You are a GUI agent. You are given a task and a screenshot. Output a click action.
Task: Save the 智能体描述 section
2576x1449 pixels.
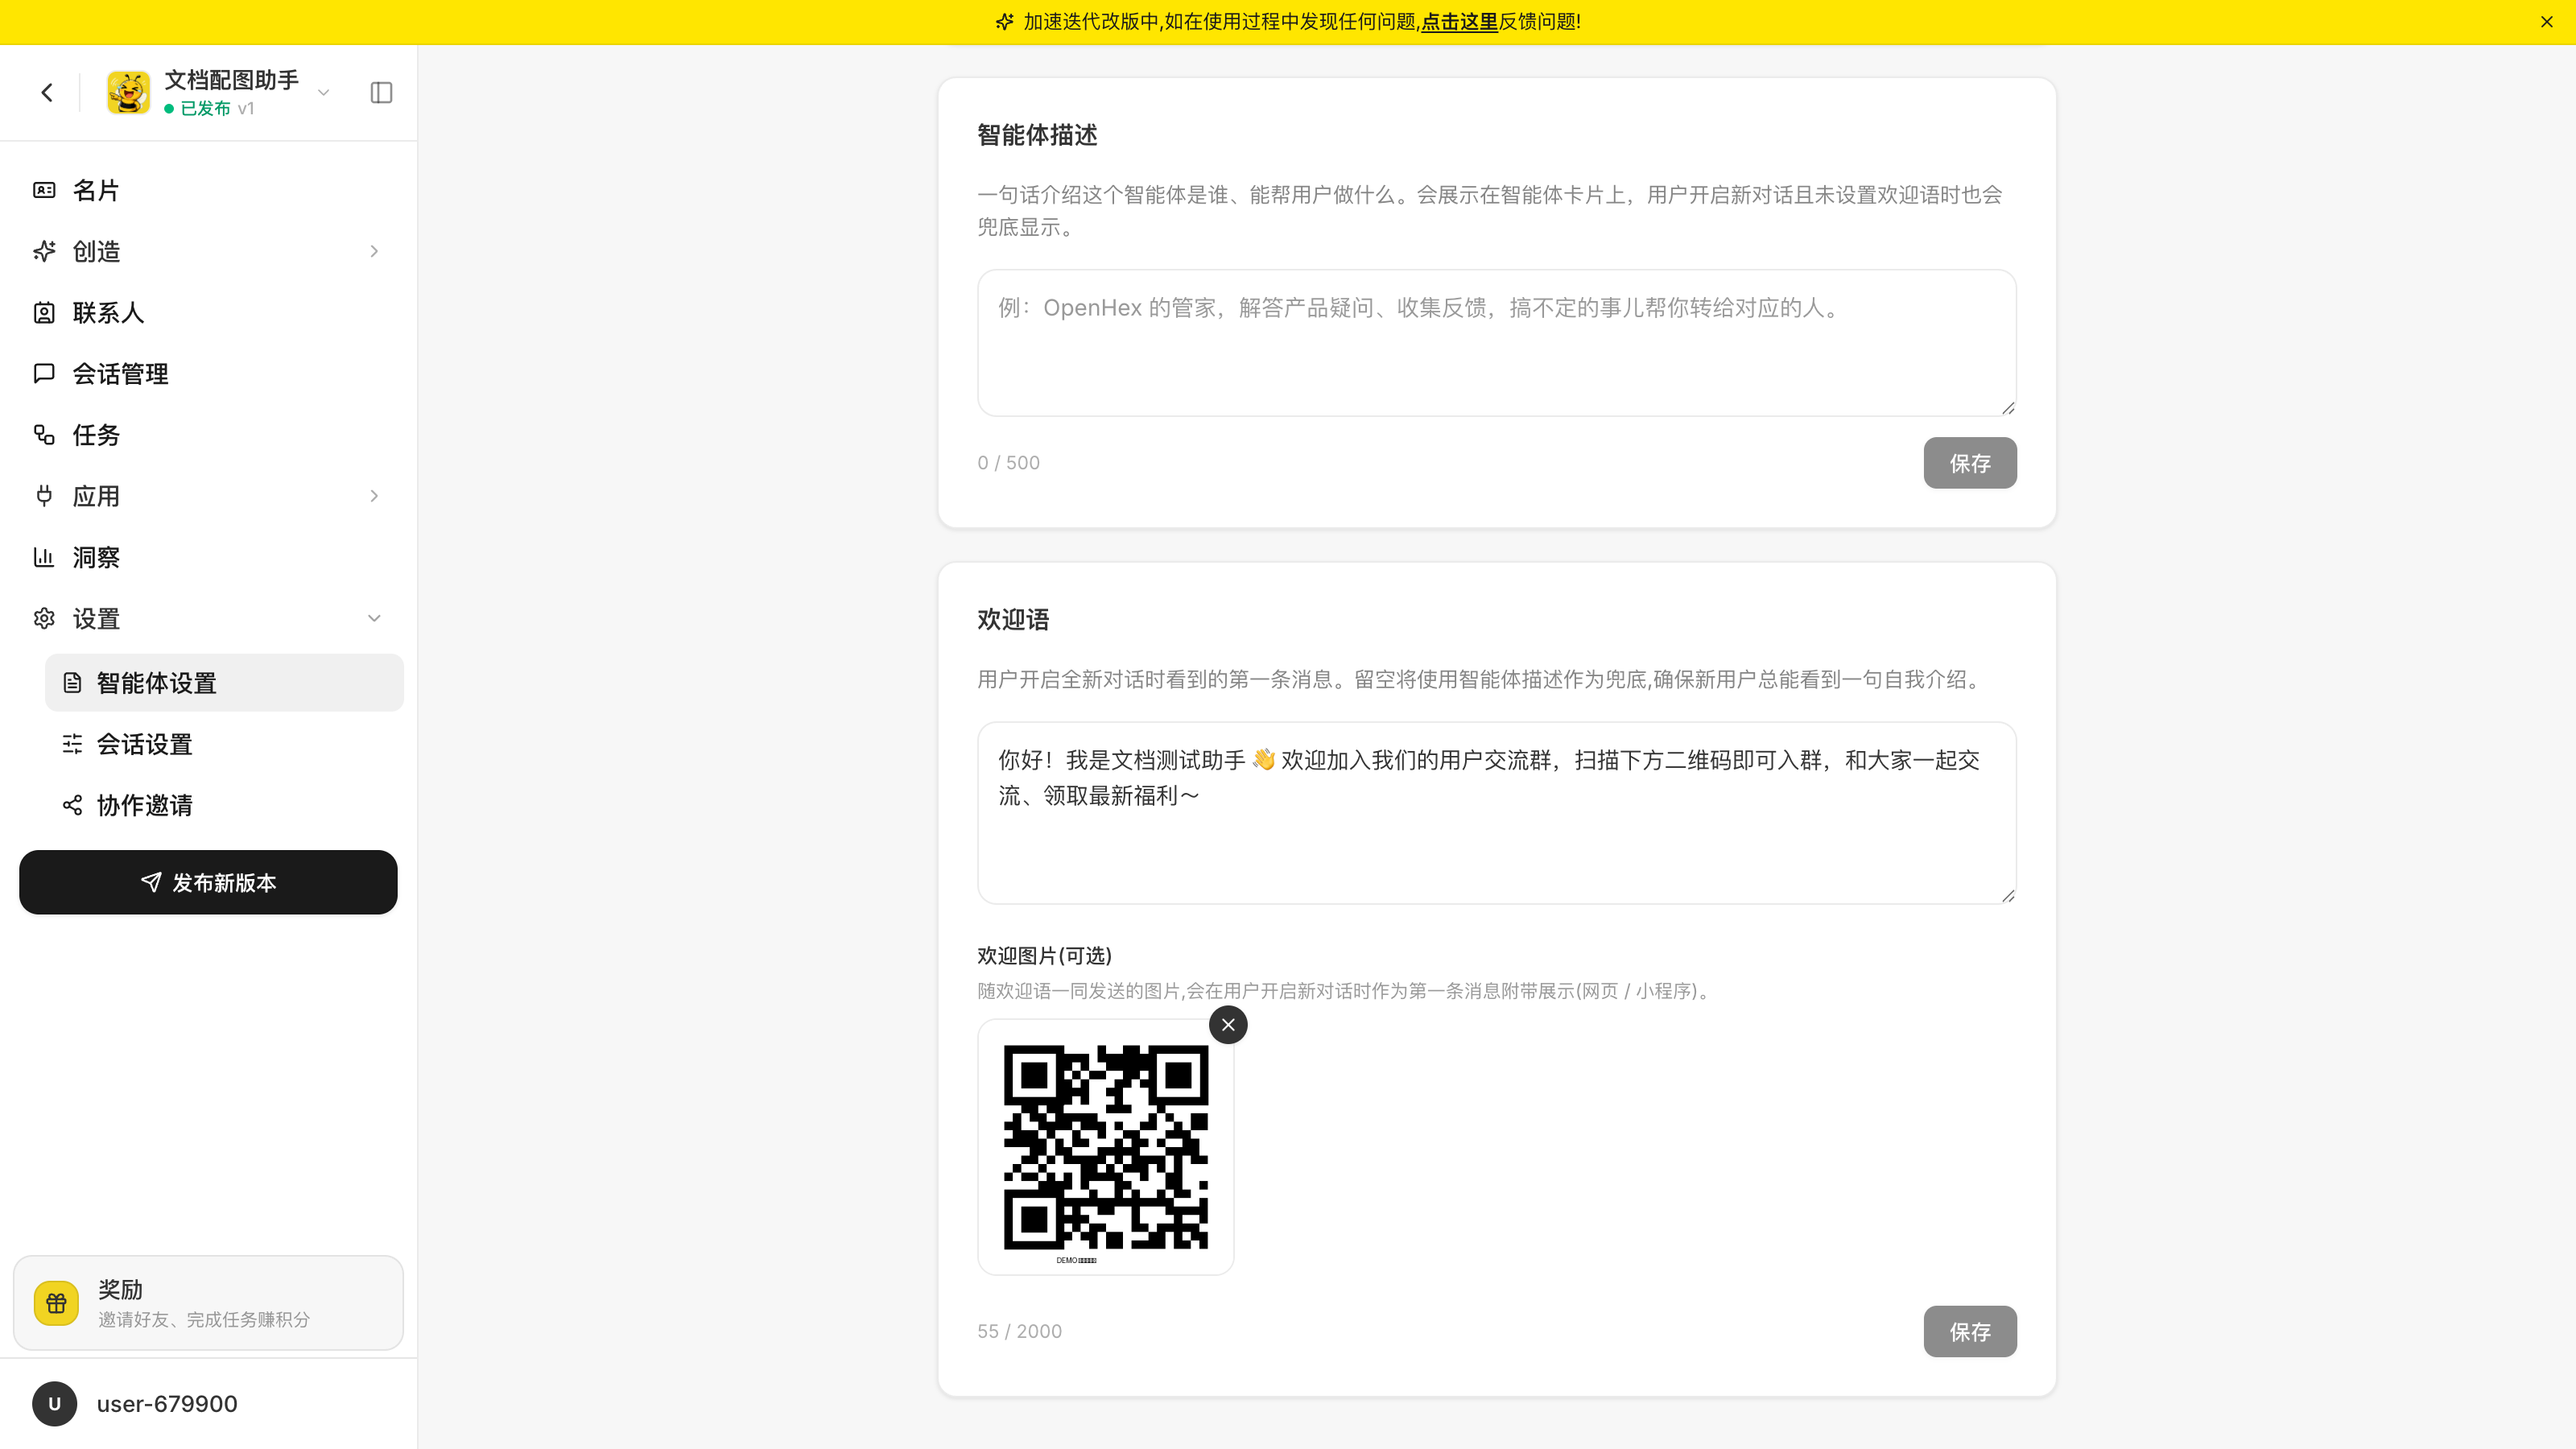[x=1970, y=463]
